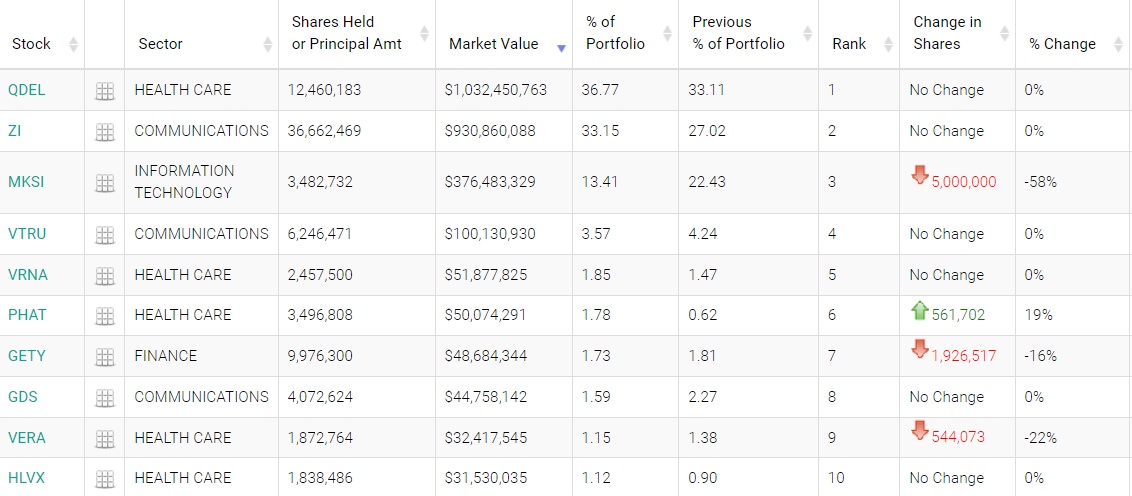Click the grid icon beside ZI
This screenshot has width=1132, height=496.
point(104,132)
